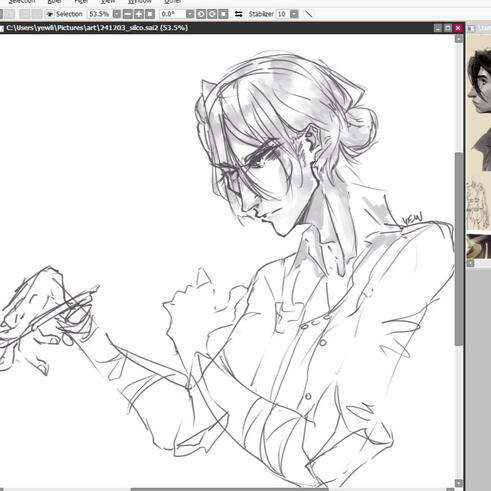The image size is (491, 491).
Task: Open the rotation angle dropdown
Action: click(x=190, y=14)
